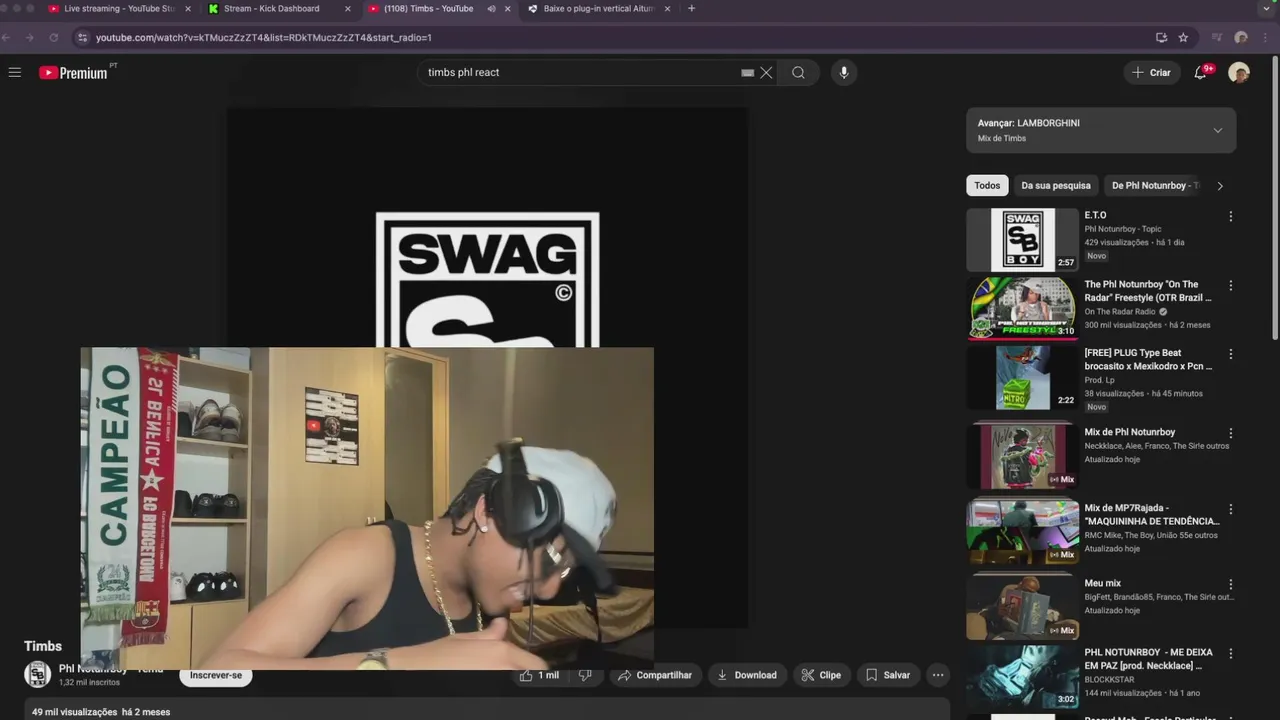1280x720 pixels.
Task: Open the YouTube guide hamburger menu
Action: [x=15, y=72]
